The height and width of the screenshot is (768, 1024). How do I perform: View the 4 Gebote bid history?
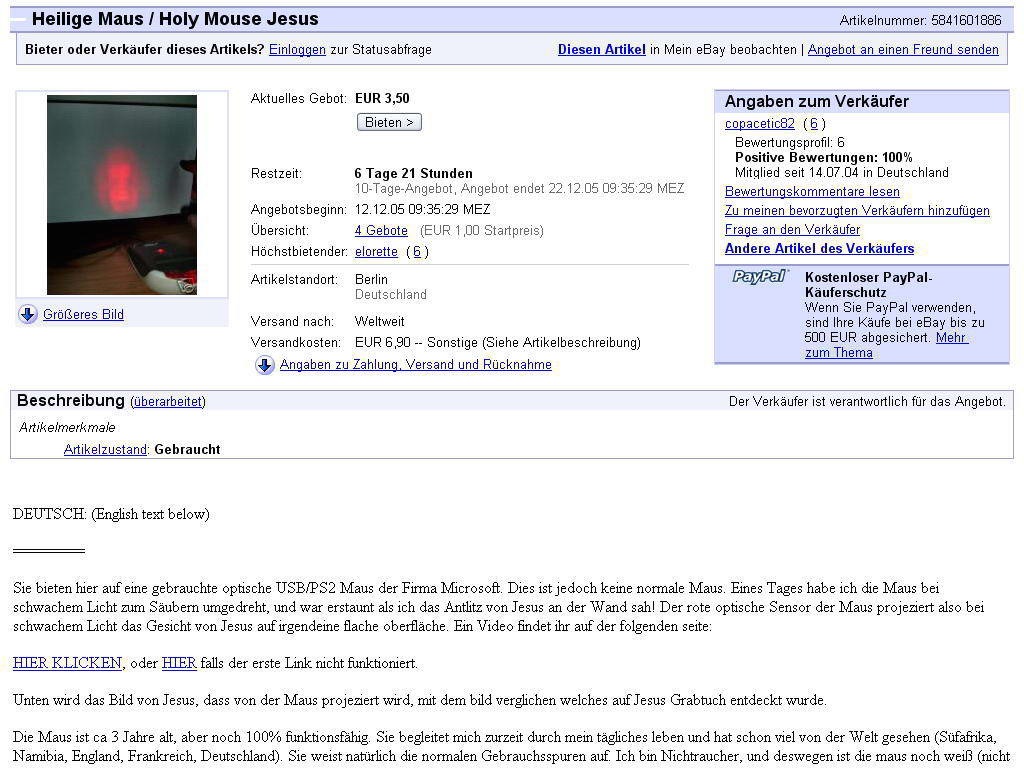click(381, 231)
